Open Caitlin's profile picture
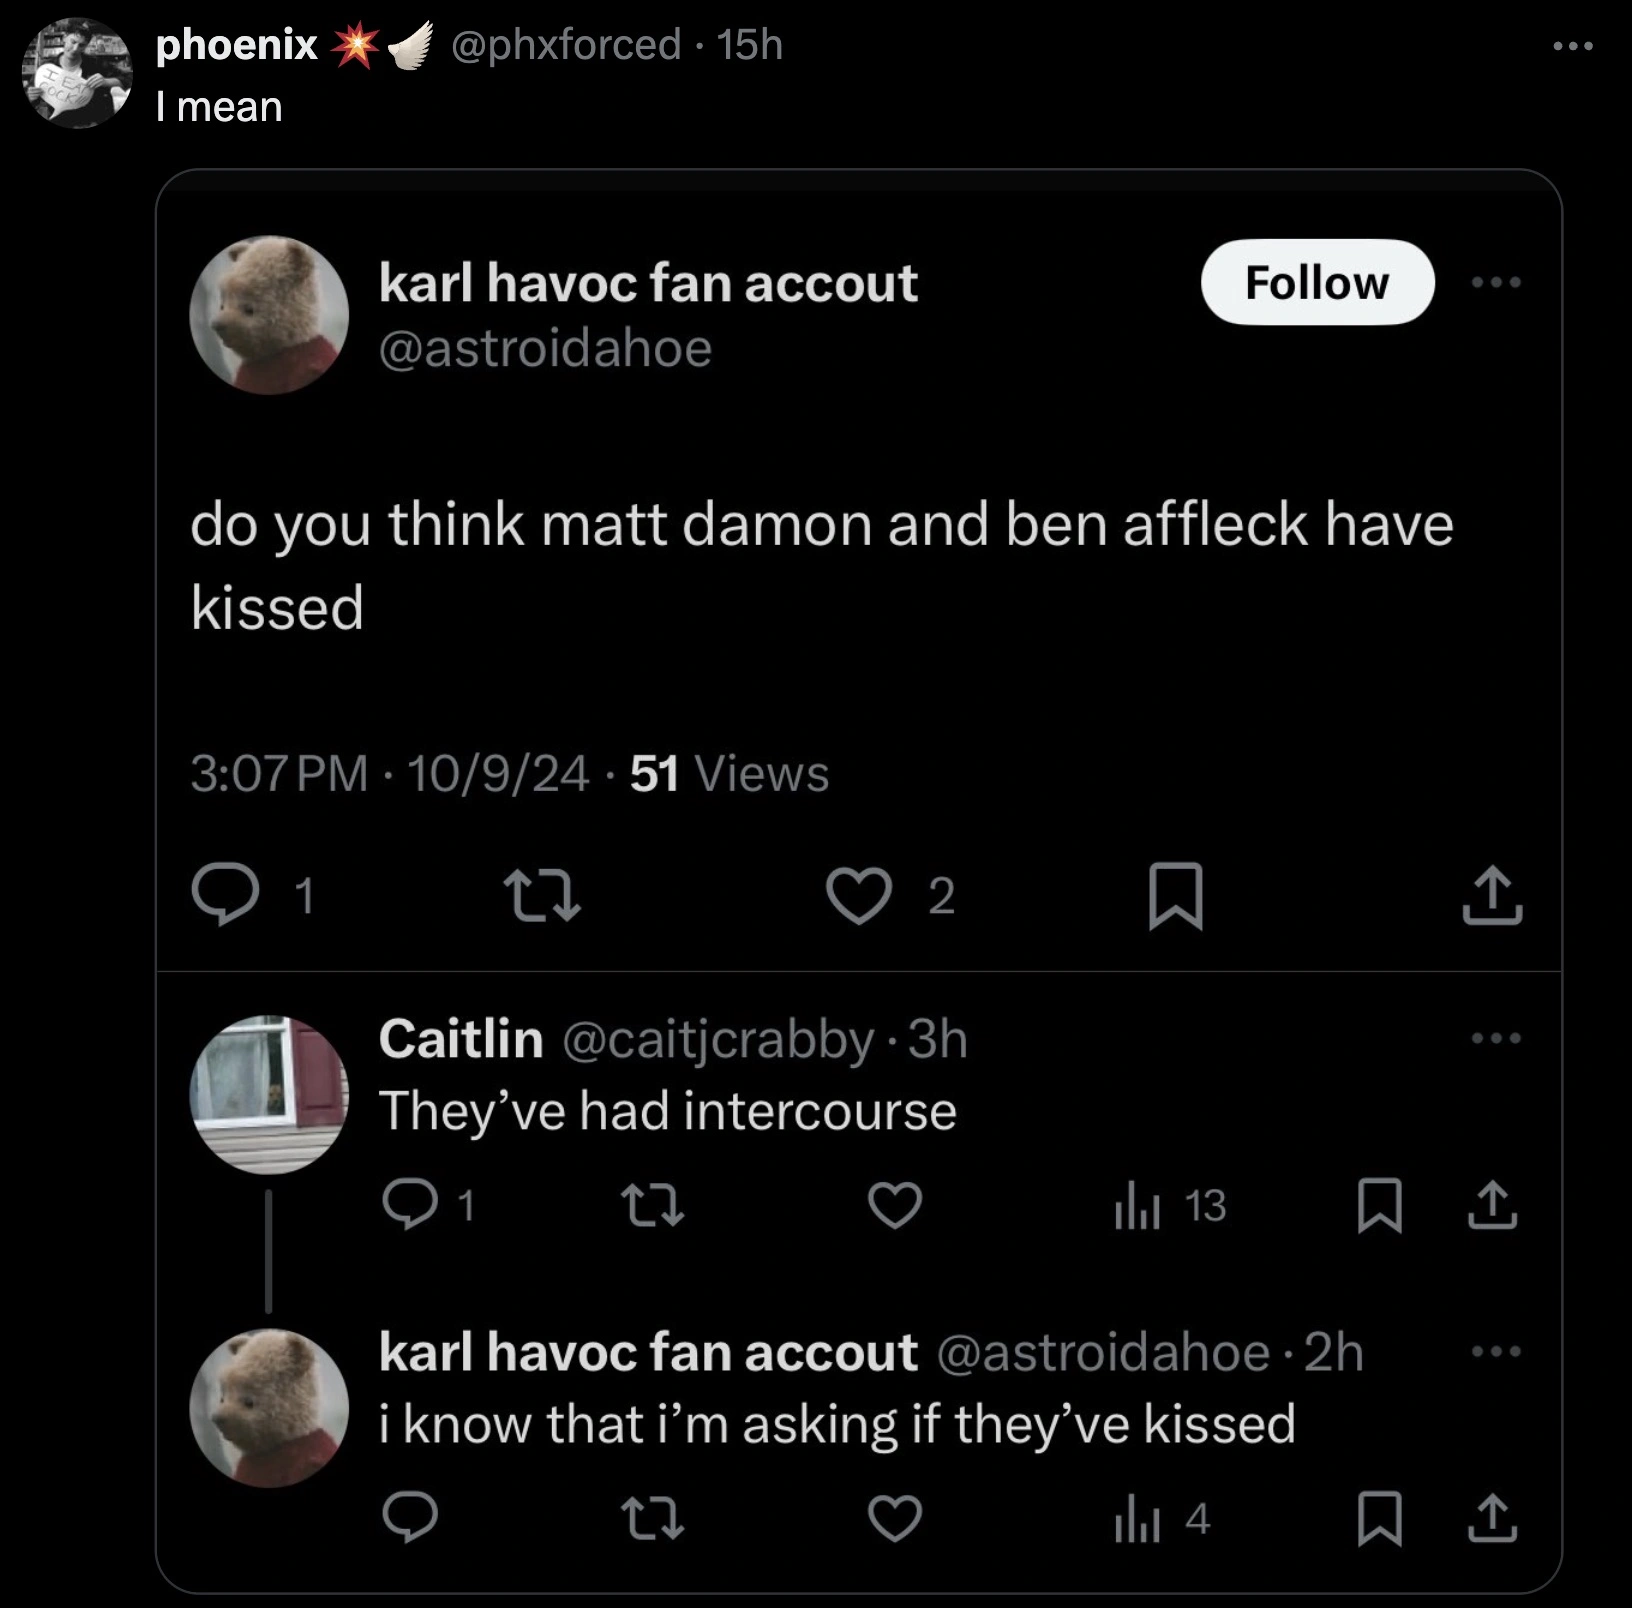Image resolution: width=1632 pixels, height=1608 pixels. [x=269, y=1094]
